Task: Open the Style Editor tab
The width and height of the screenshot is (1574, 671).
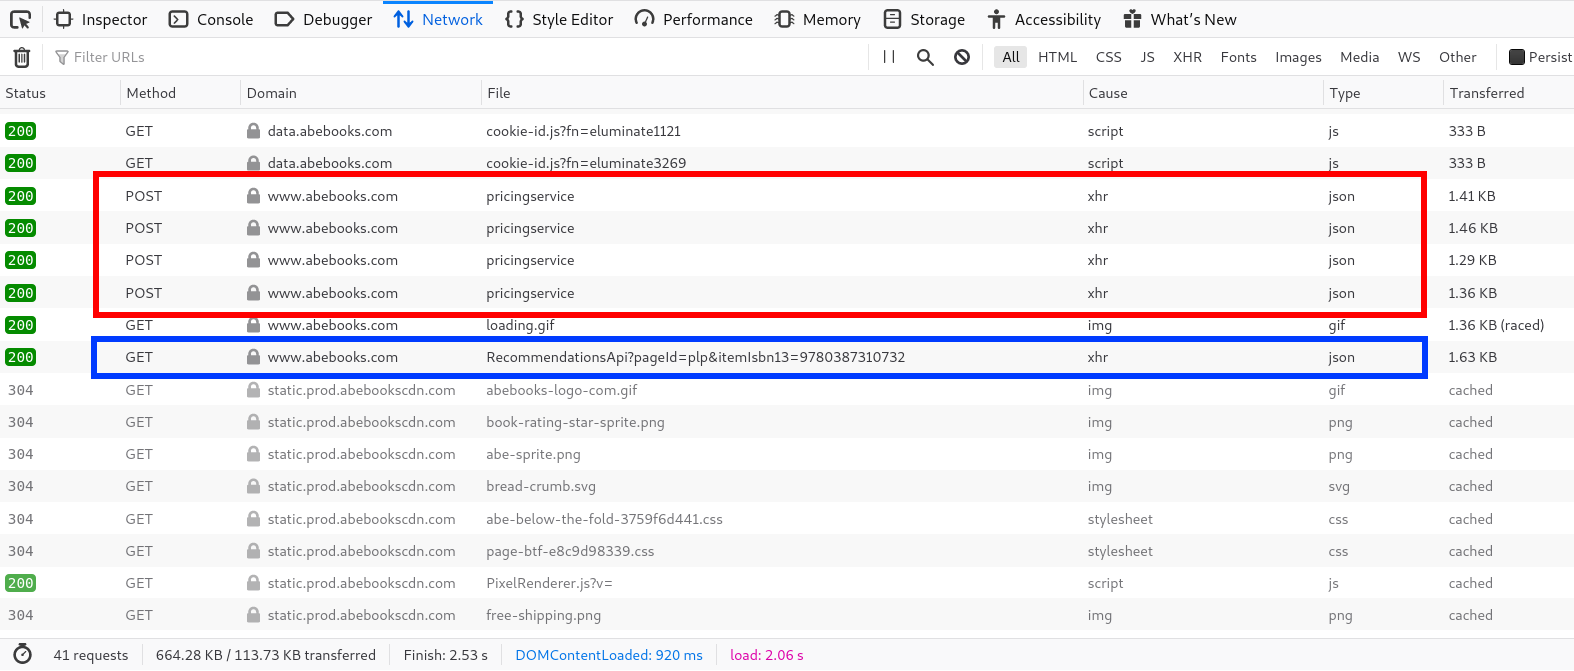Action: tap(559, 19)
